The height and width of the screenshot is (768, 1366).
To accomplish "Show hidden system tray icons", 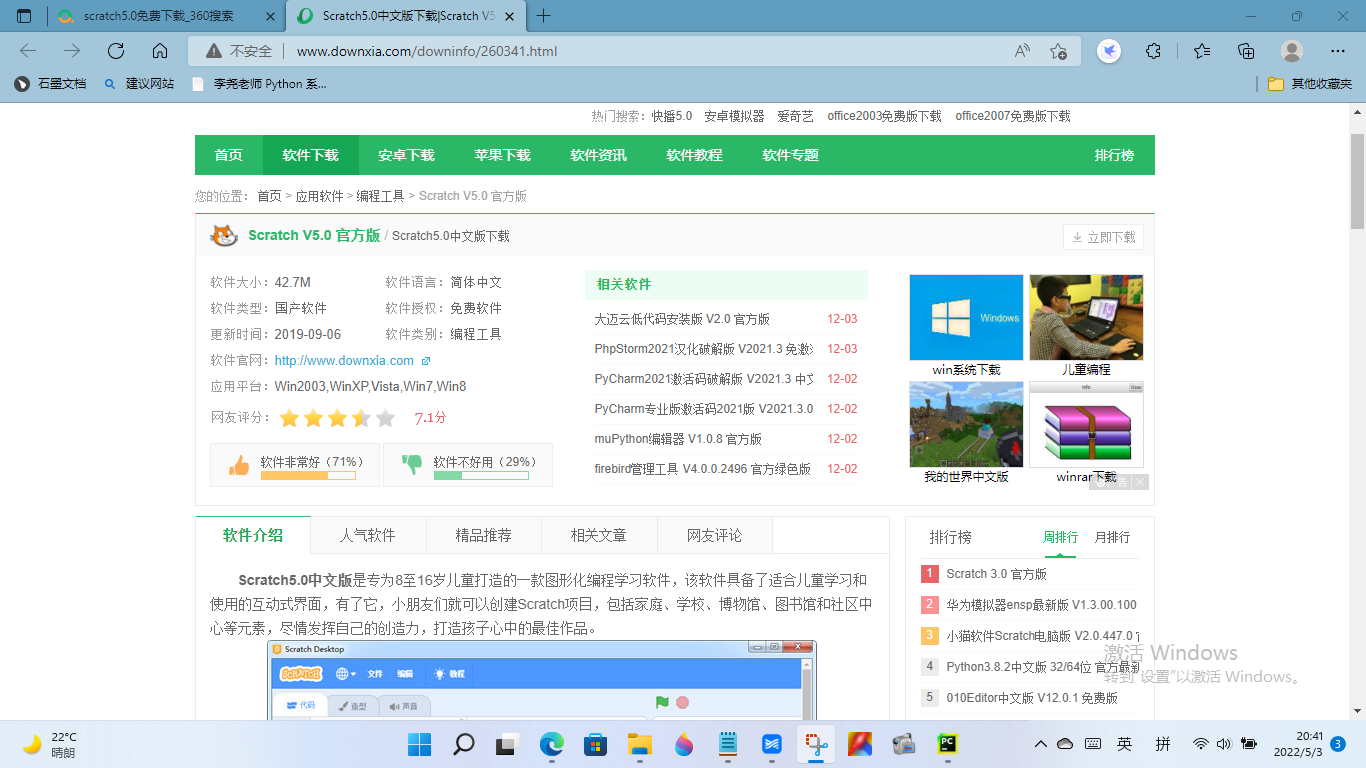I will [1041, 744].
